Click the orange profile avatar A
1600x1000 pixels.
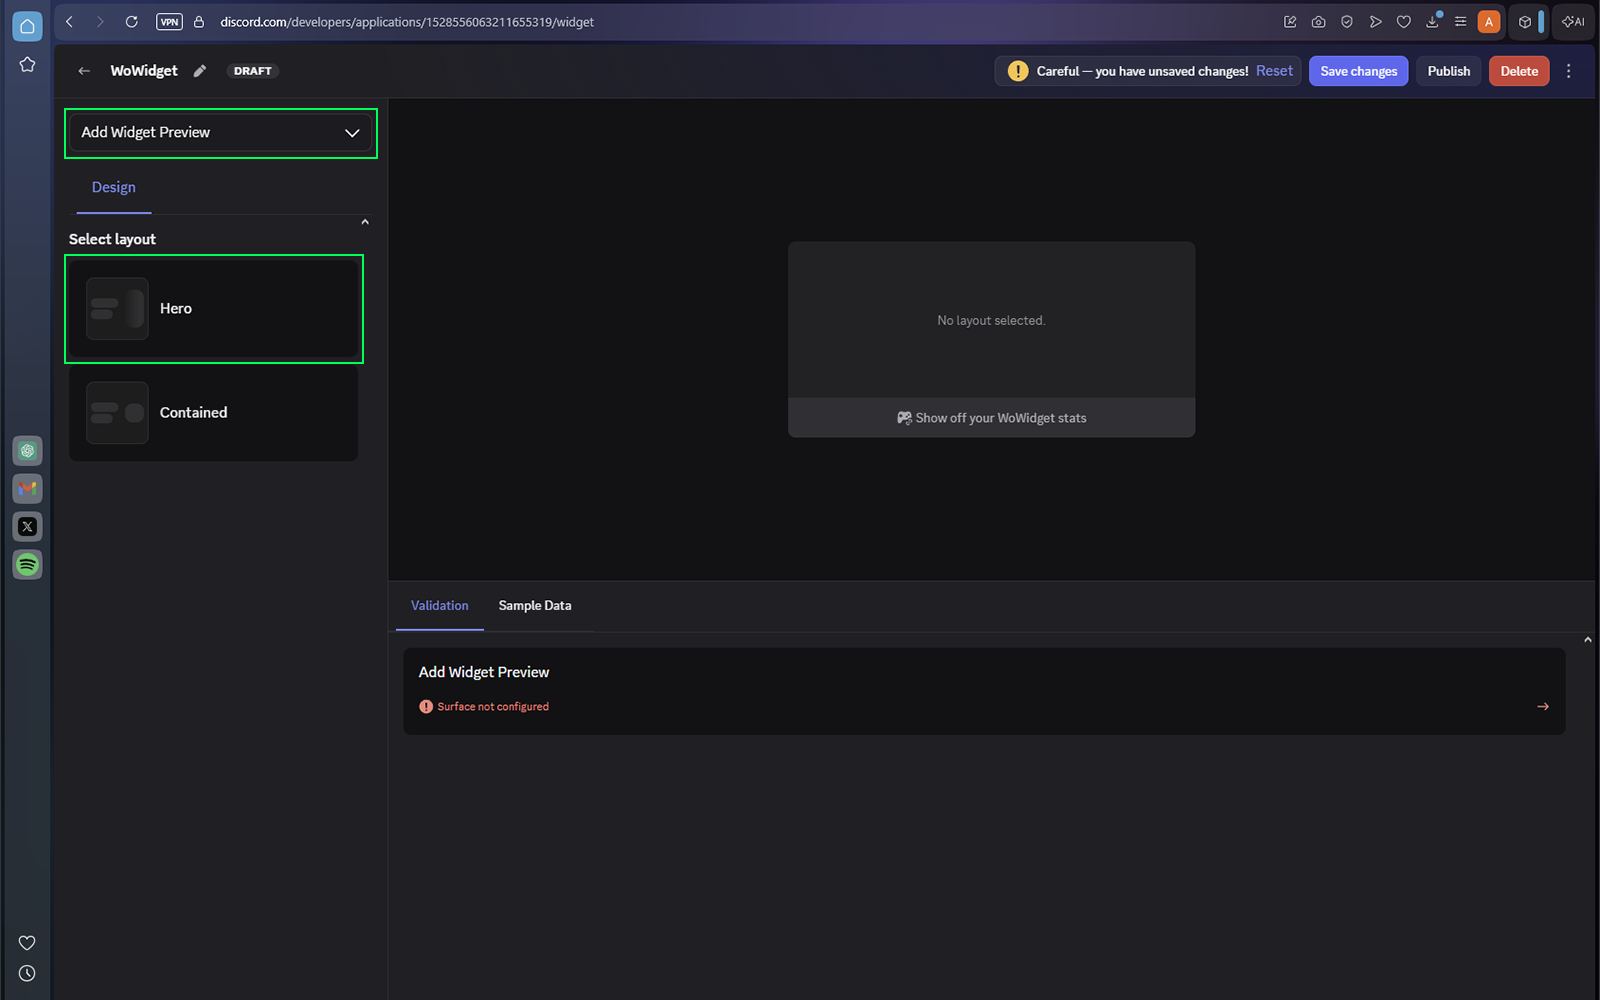1489,22
